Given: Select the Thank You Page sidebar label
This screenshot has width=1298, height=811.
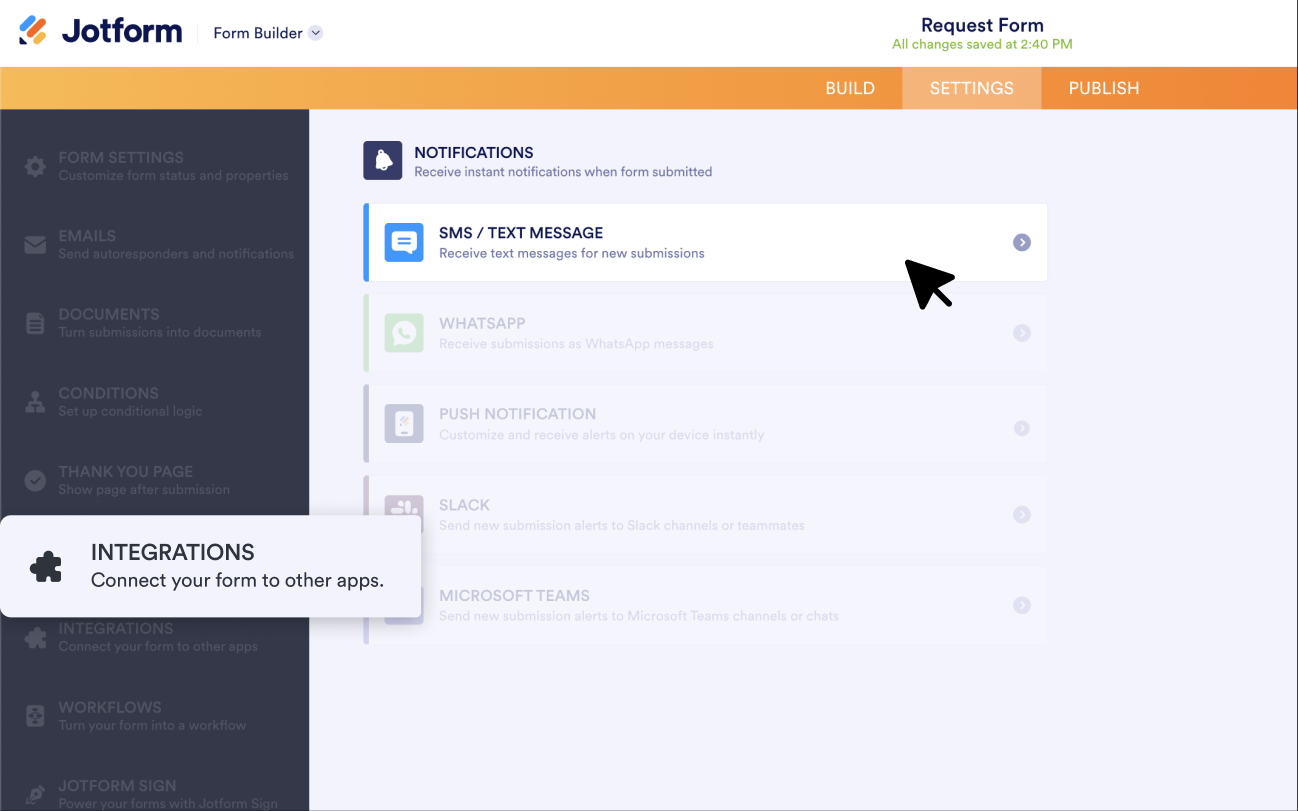Looking at the screenshot, I should [126, 471].
